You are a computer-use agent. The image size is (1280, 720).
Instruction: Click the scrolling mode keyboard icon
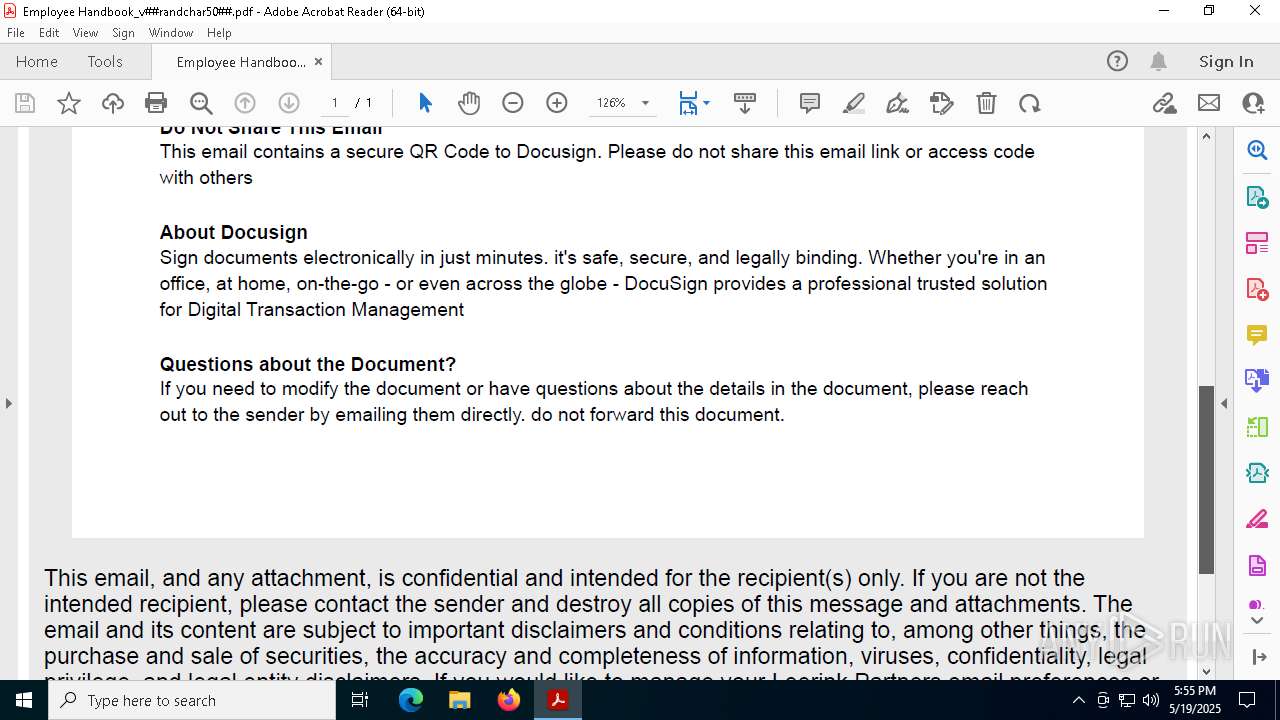point(745,103)
